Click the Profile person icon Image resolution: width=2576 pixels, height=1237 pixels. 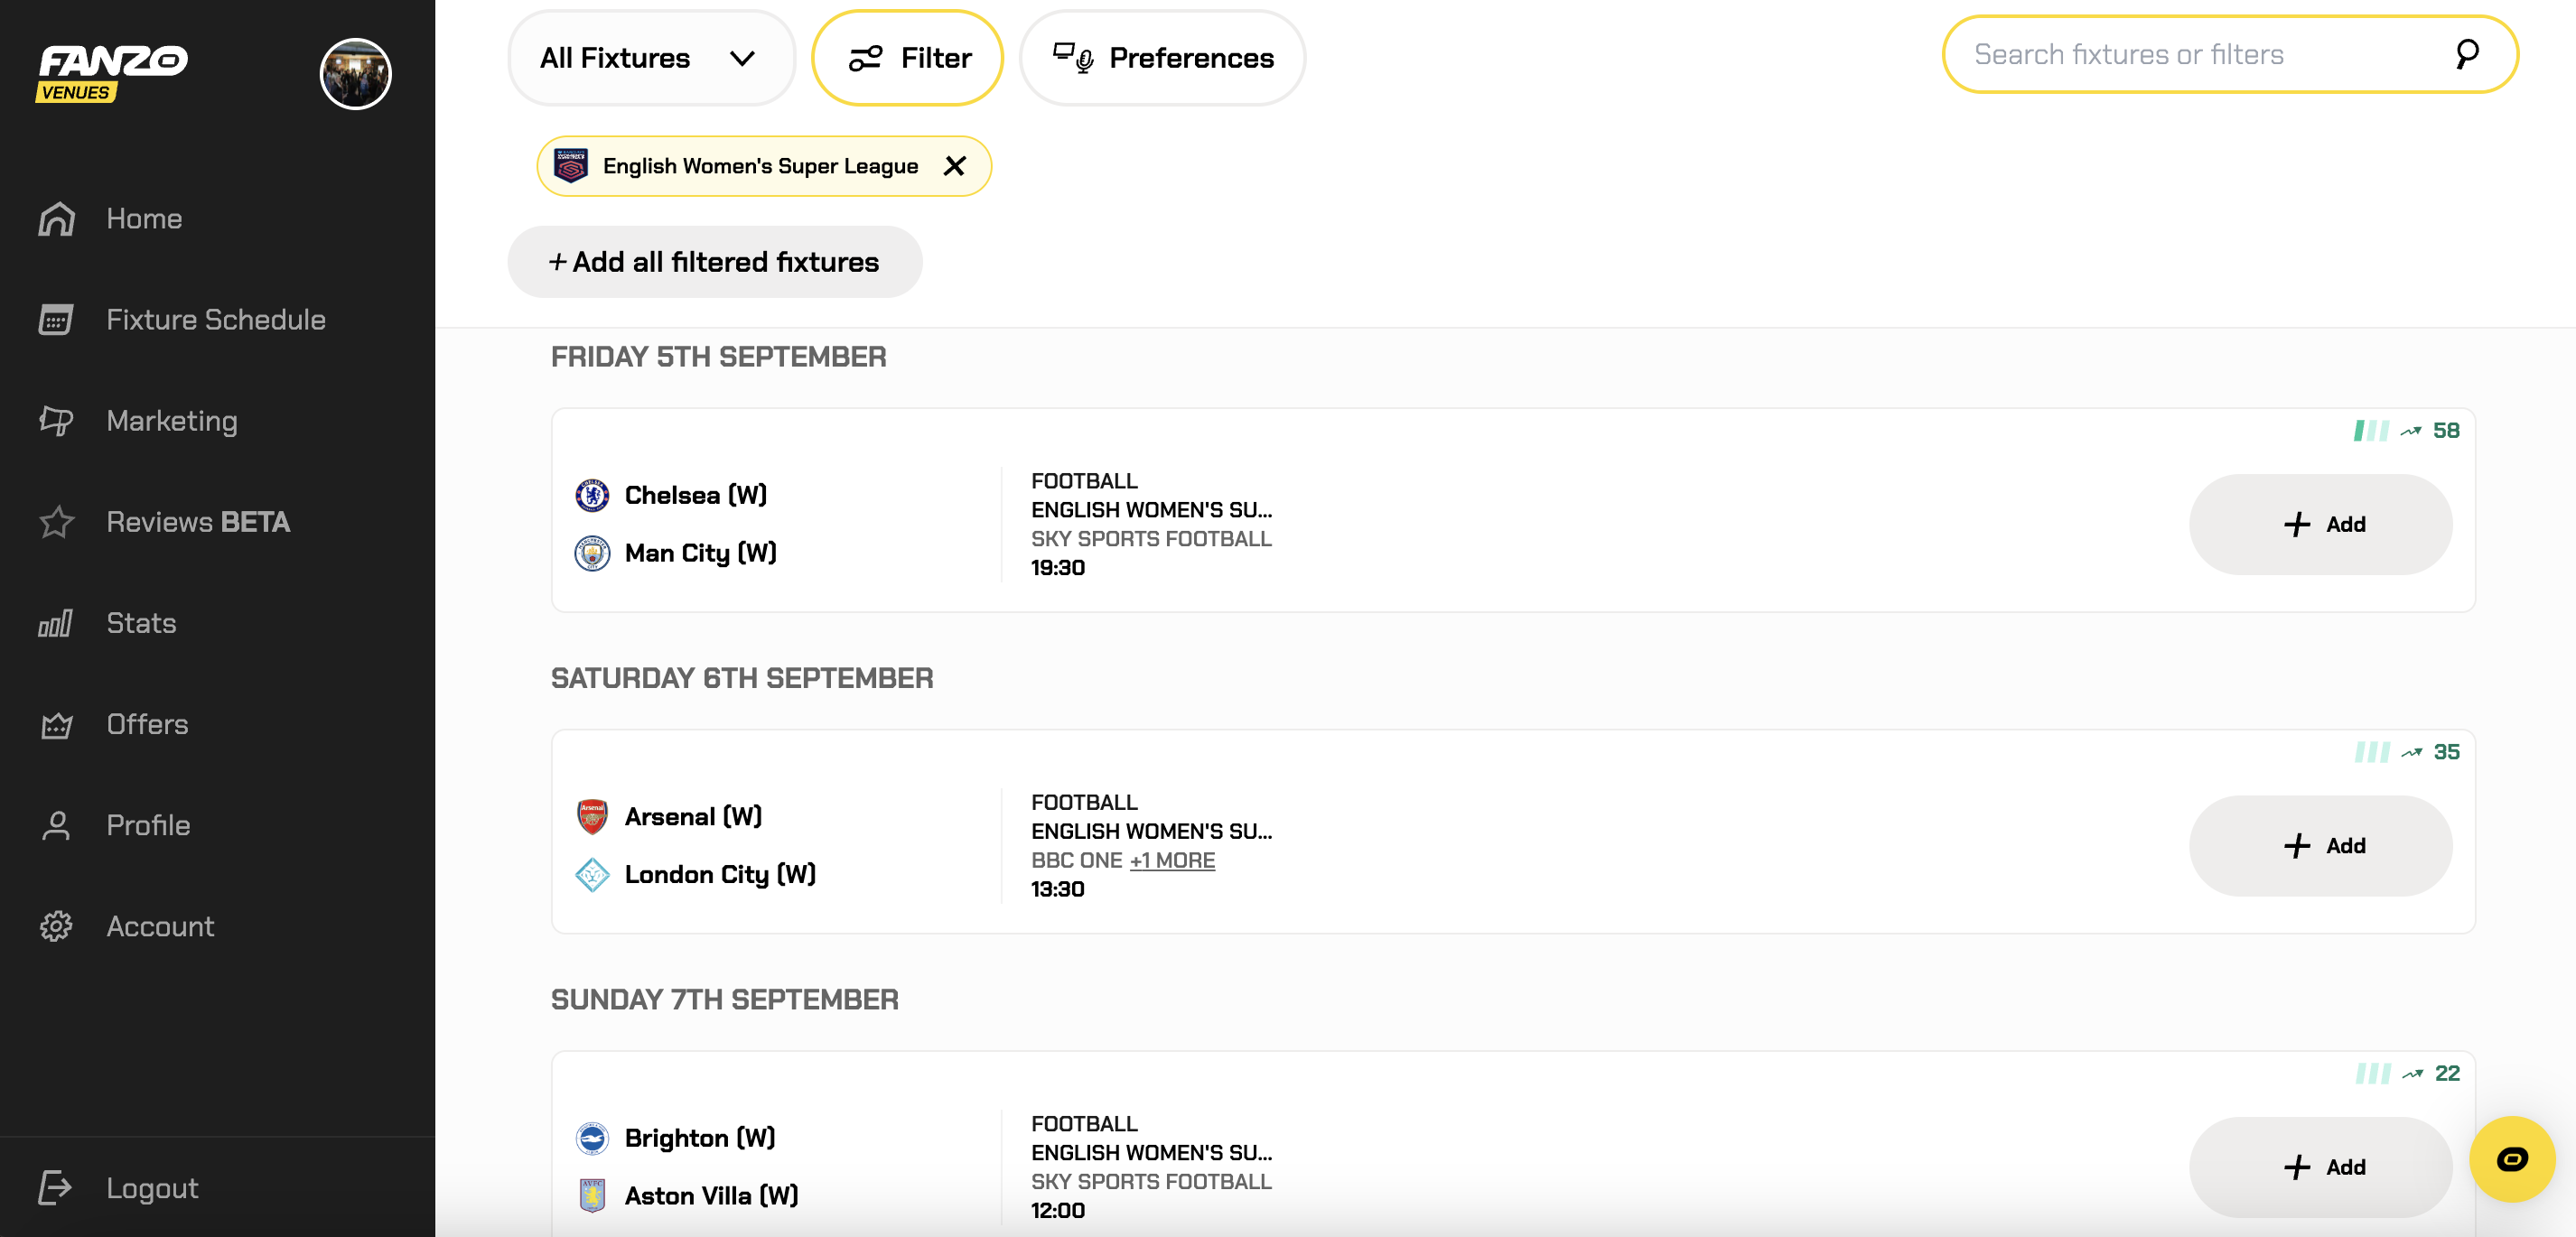coord(56,825)
